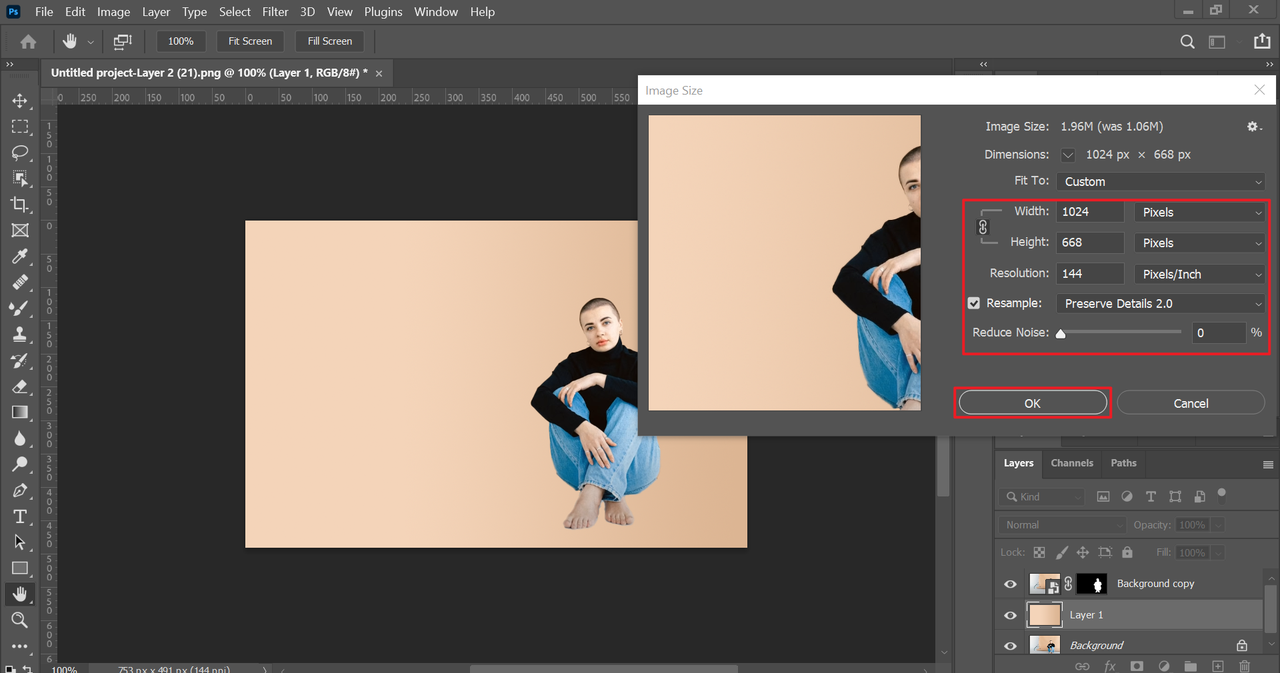Select the Move tool
1280x673 pixels.
(x=19, y=101)
